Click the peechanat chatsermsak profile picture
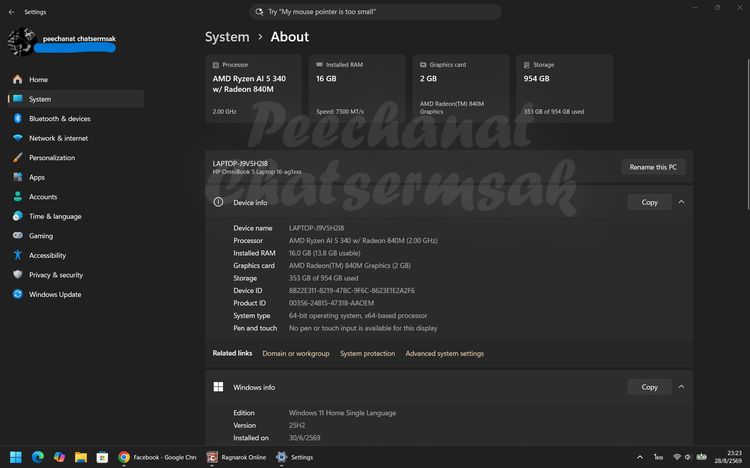This screenshot has height=468, width=750. point(22,42)
